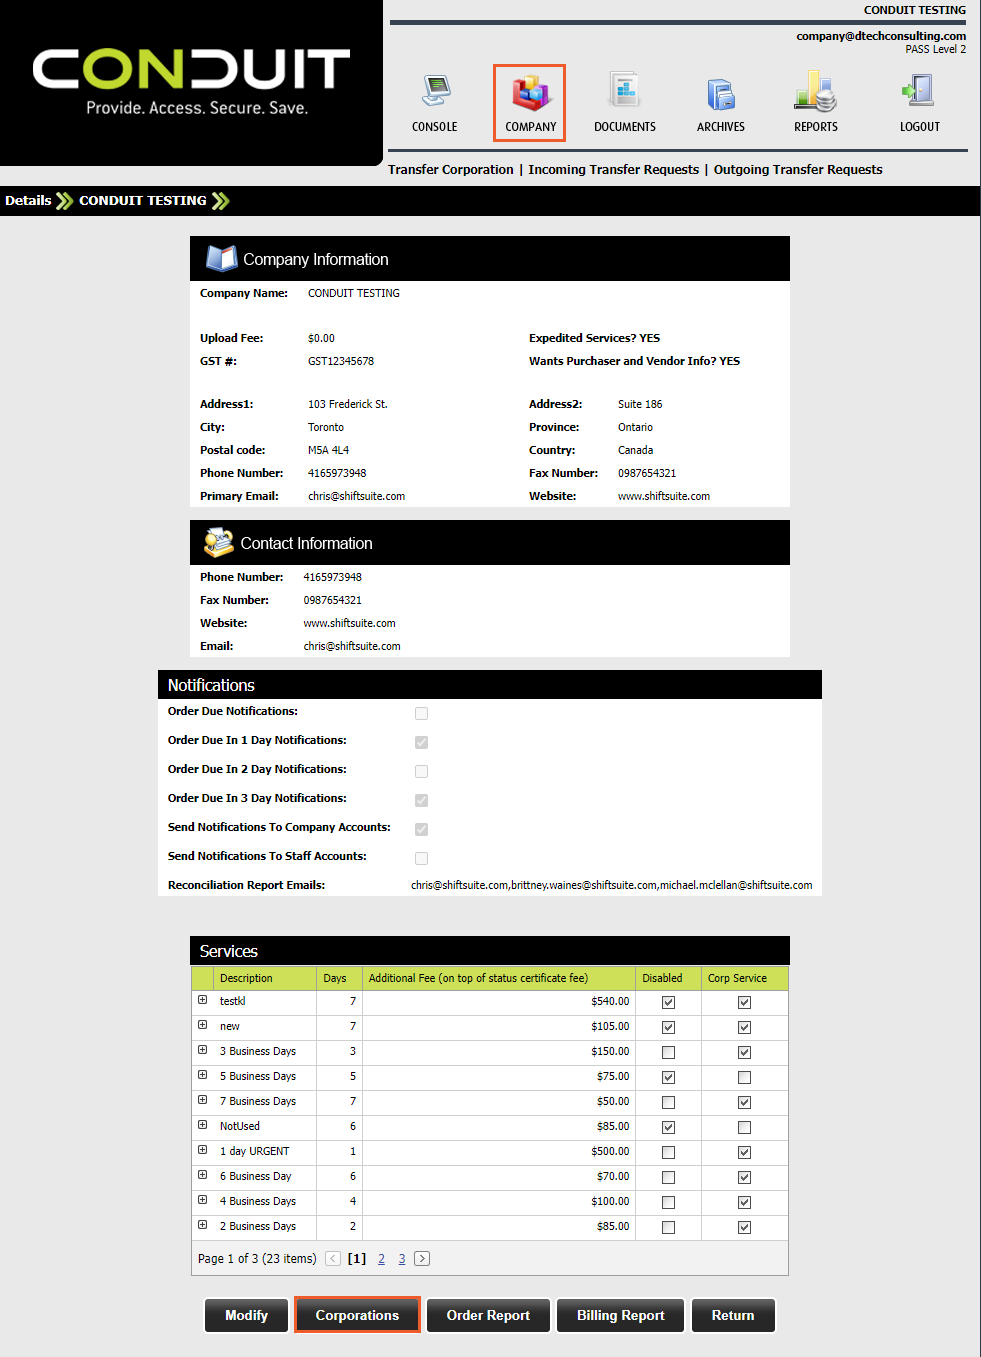Expand the 3 Business Days row
This screenshot has height=1357, width=981.
coord(202,1050)
